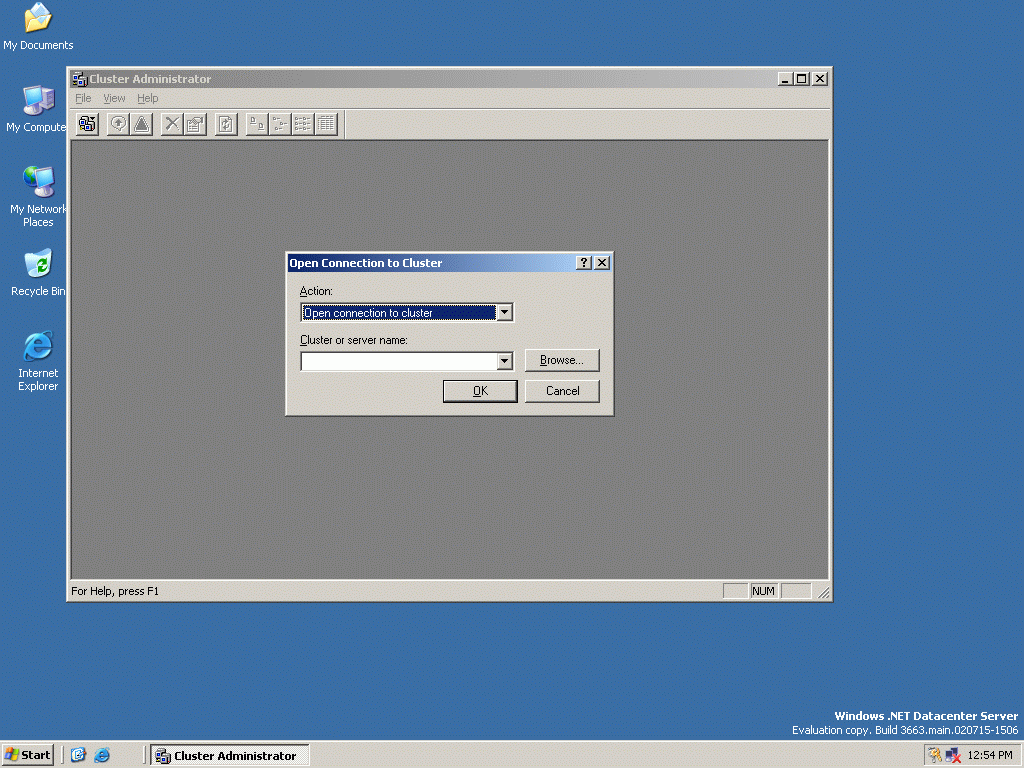Click the Take Offline triangle toolbar icon
Viewport: 1024px width, 768px height.
141,124
